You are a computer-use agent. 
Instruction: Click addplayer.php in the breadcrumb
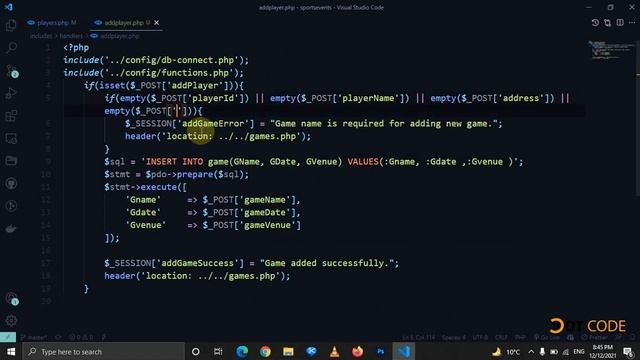[115, 36]
